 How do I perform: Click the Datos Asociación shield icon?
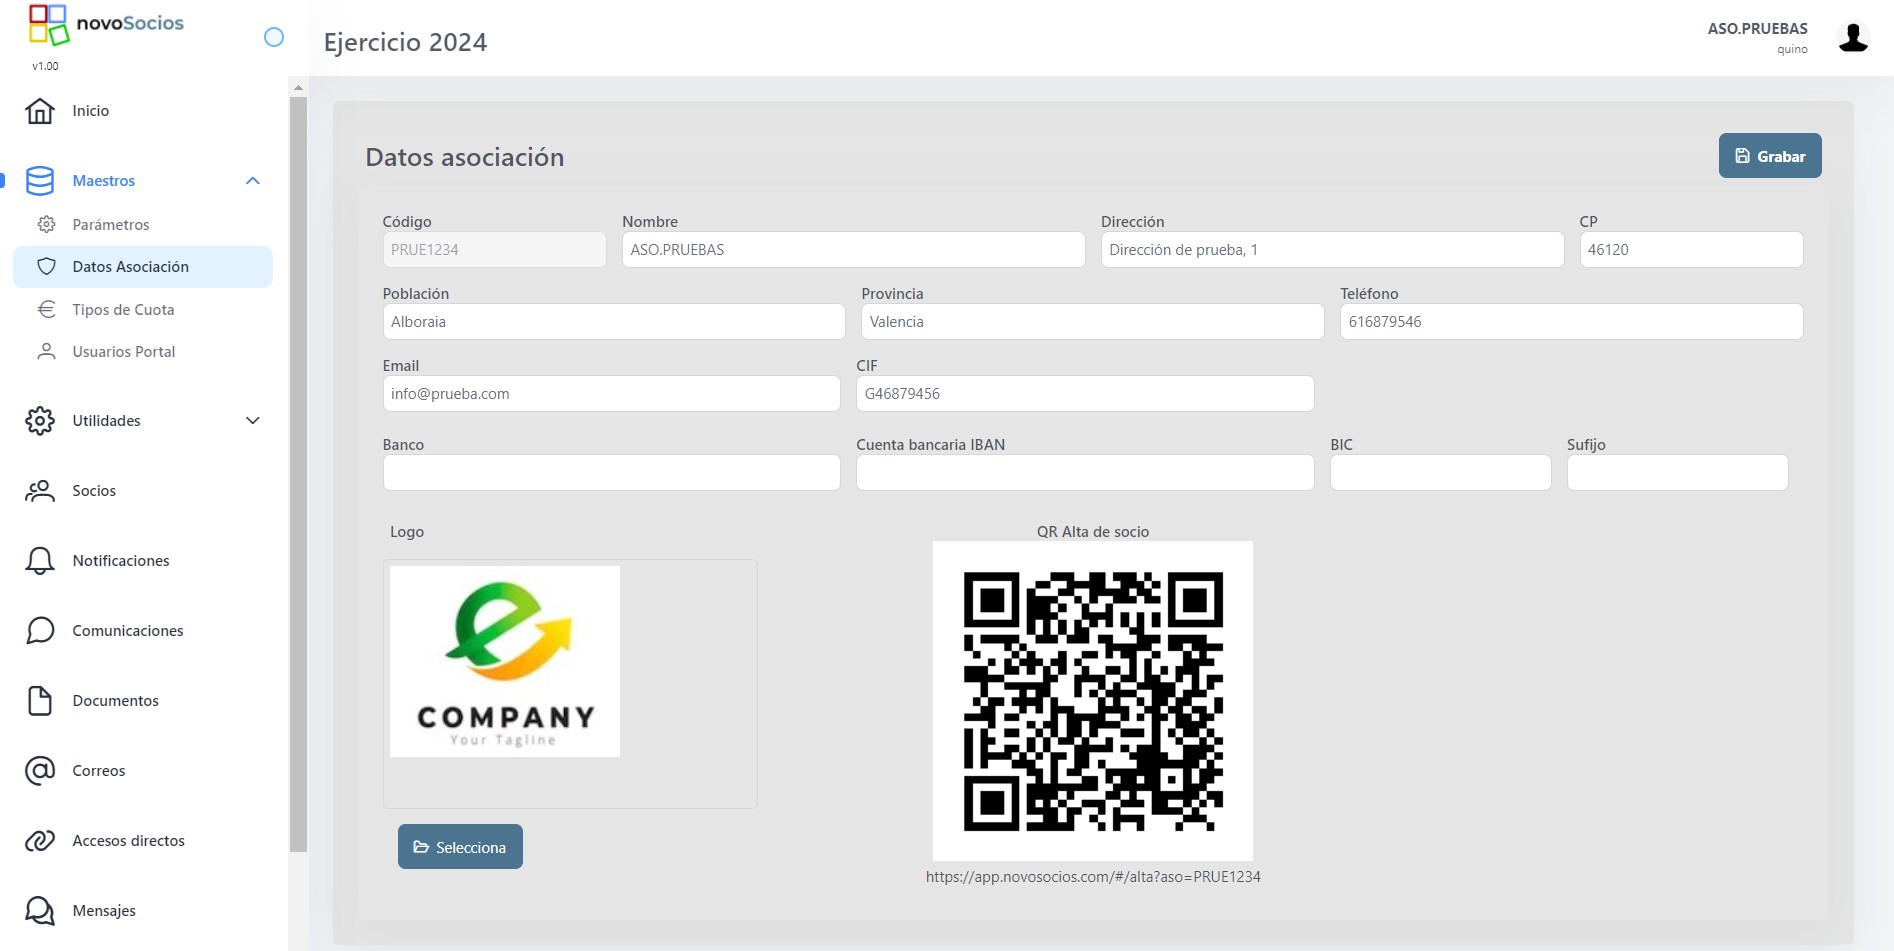[x=47, y=266]
